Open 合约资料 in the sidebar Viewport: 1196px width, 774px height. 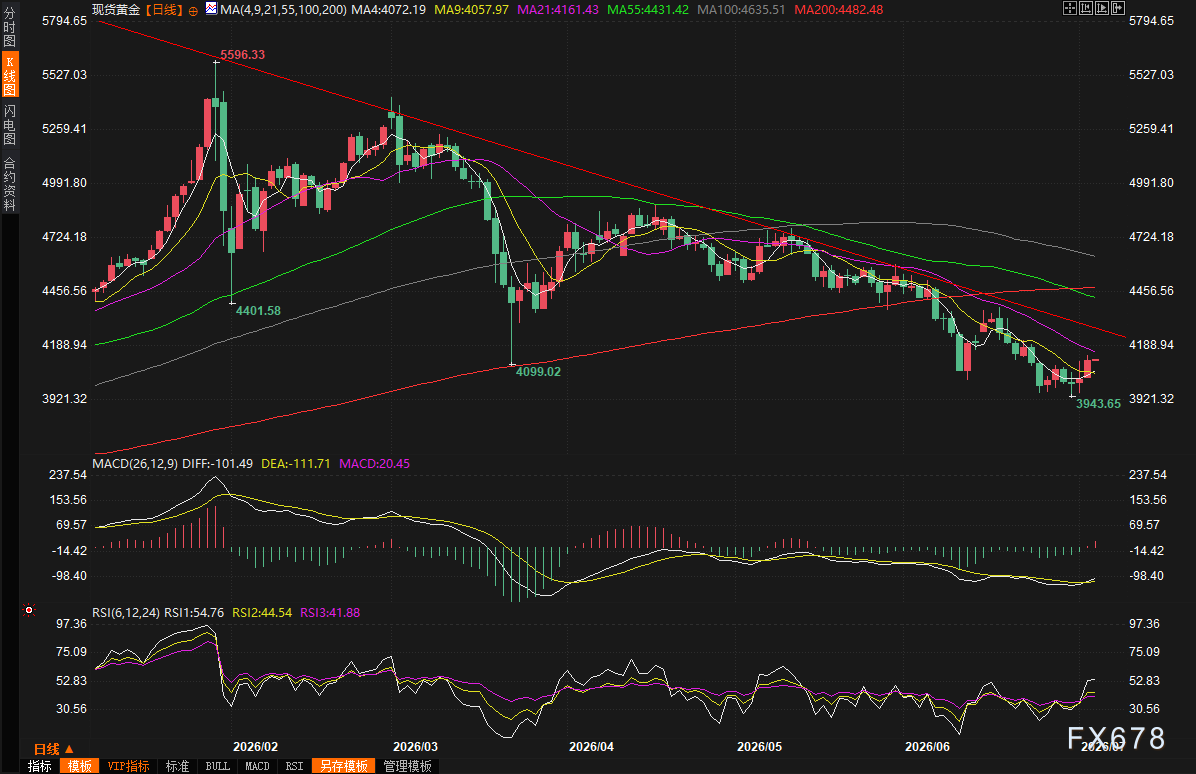point(9,183)
